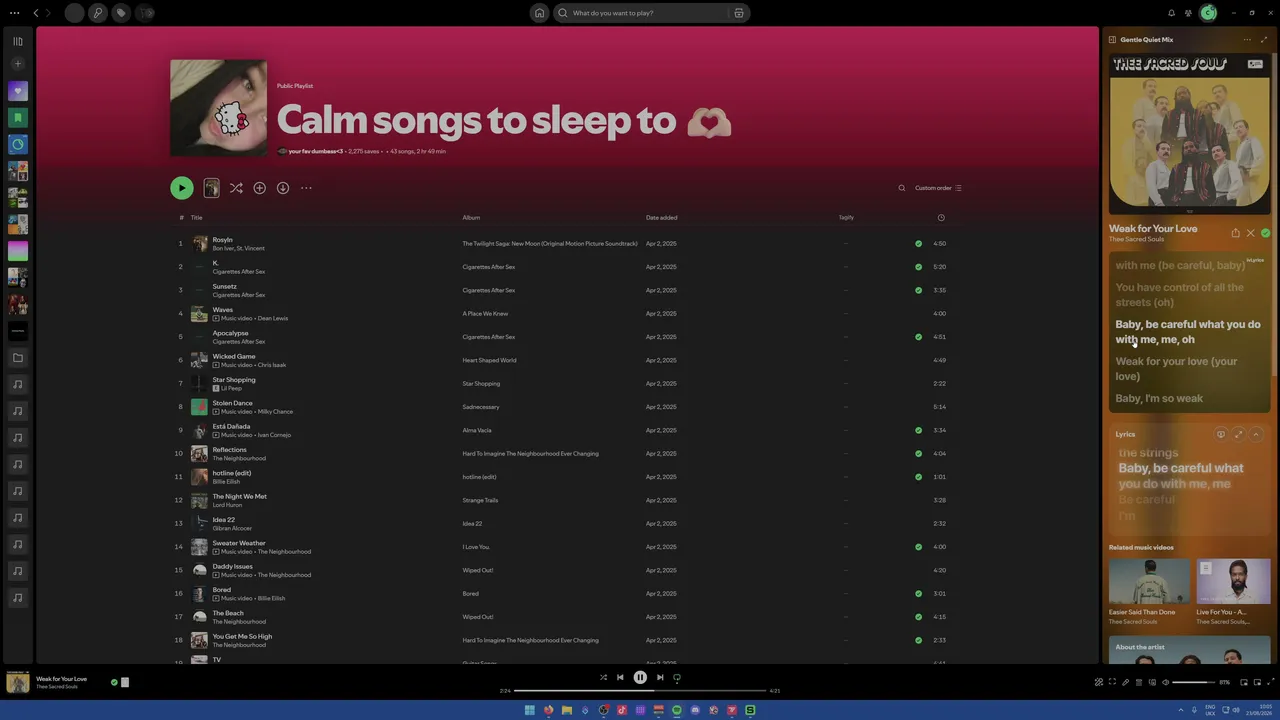Select the Stolen Dance track title
The height and width of the screenshot is (720, 1280).
point(232,403)
